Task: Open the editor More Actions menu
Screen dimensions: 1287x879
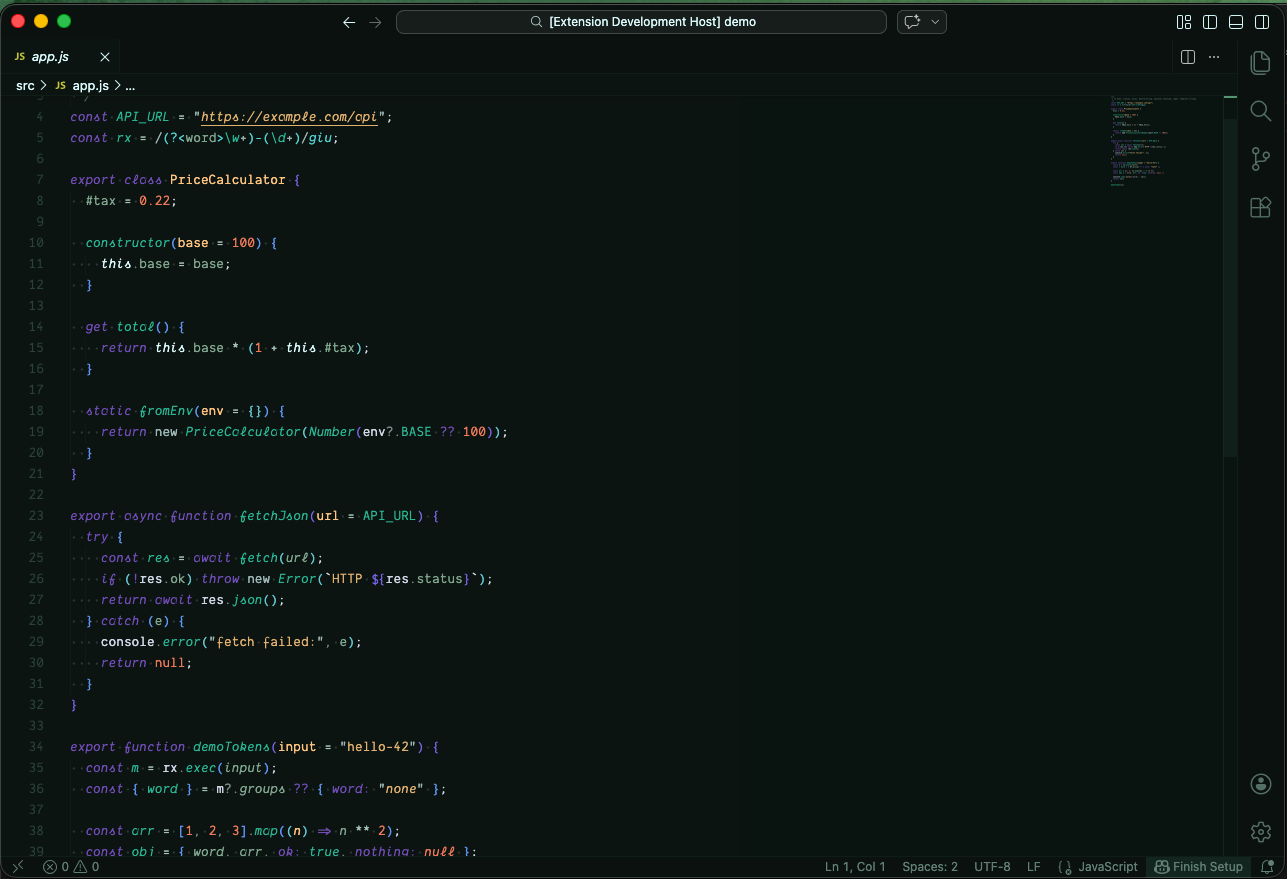Action: 1214,57
